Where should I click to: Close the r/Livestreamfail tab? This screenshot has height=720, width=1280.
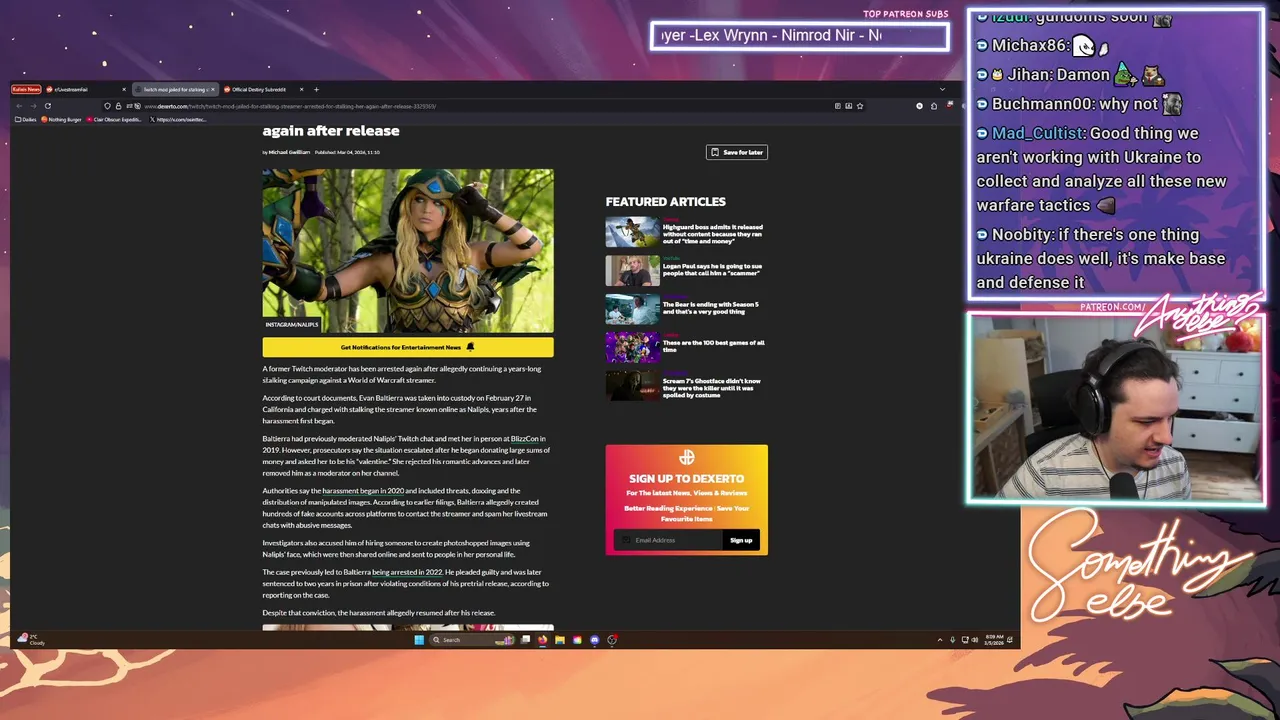pyautogui.click(x=124, y=89)
